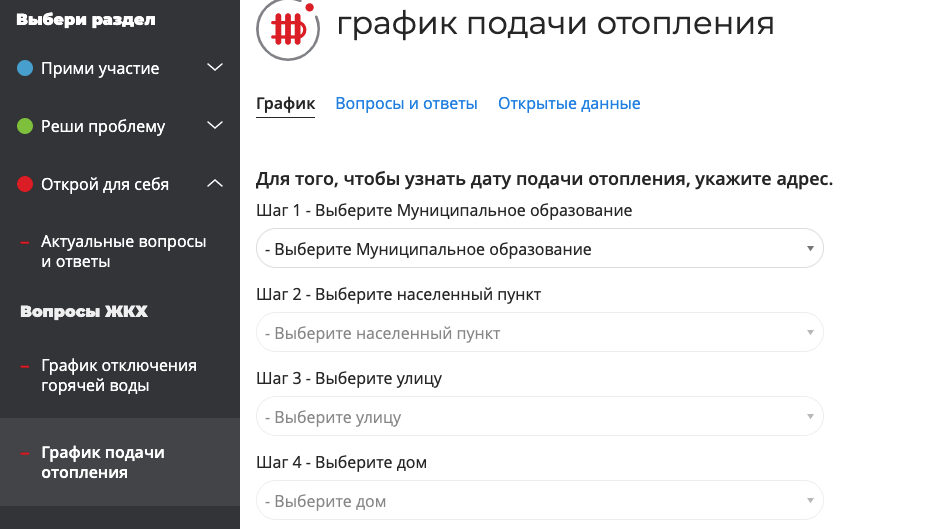927x529 pixels.
Task: Open the Выберите улицу dropdown
Action: 539,417
